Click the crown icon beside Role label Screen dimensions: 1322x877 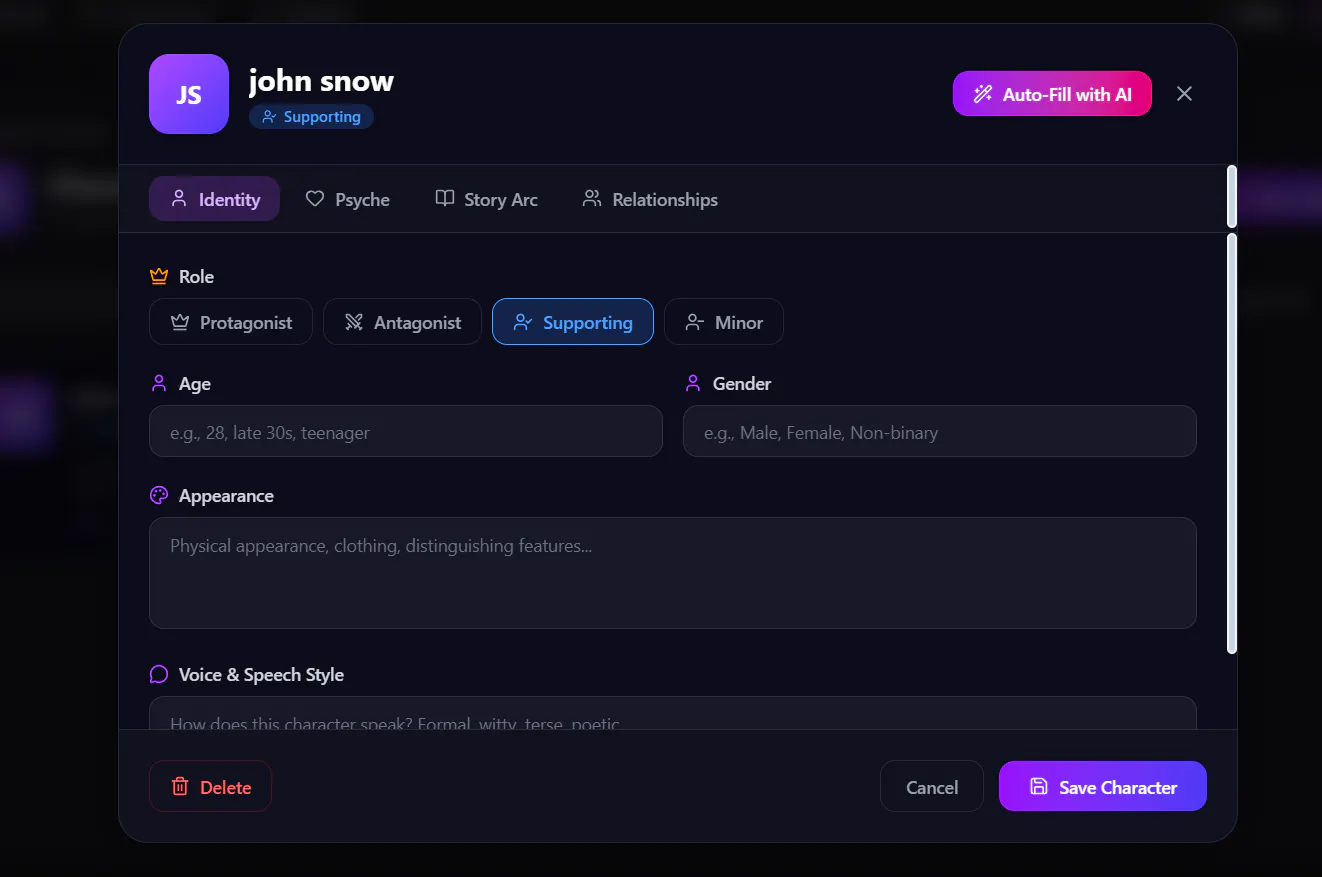click(159, 276)
